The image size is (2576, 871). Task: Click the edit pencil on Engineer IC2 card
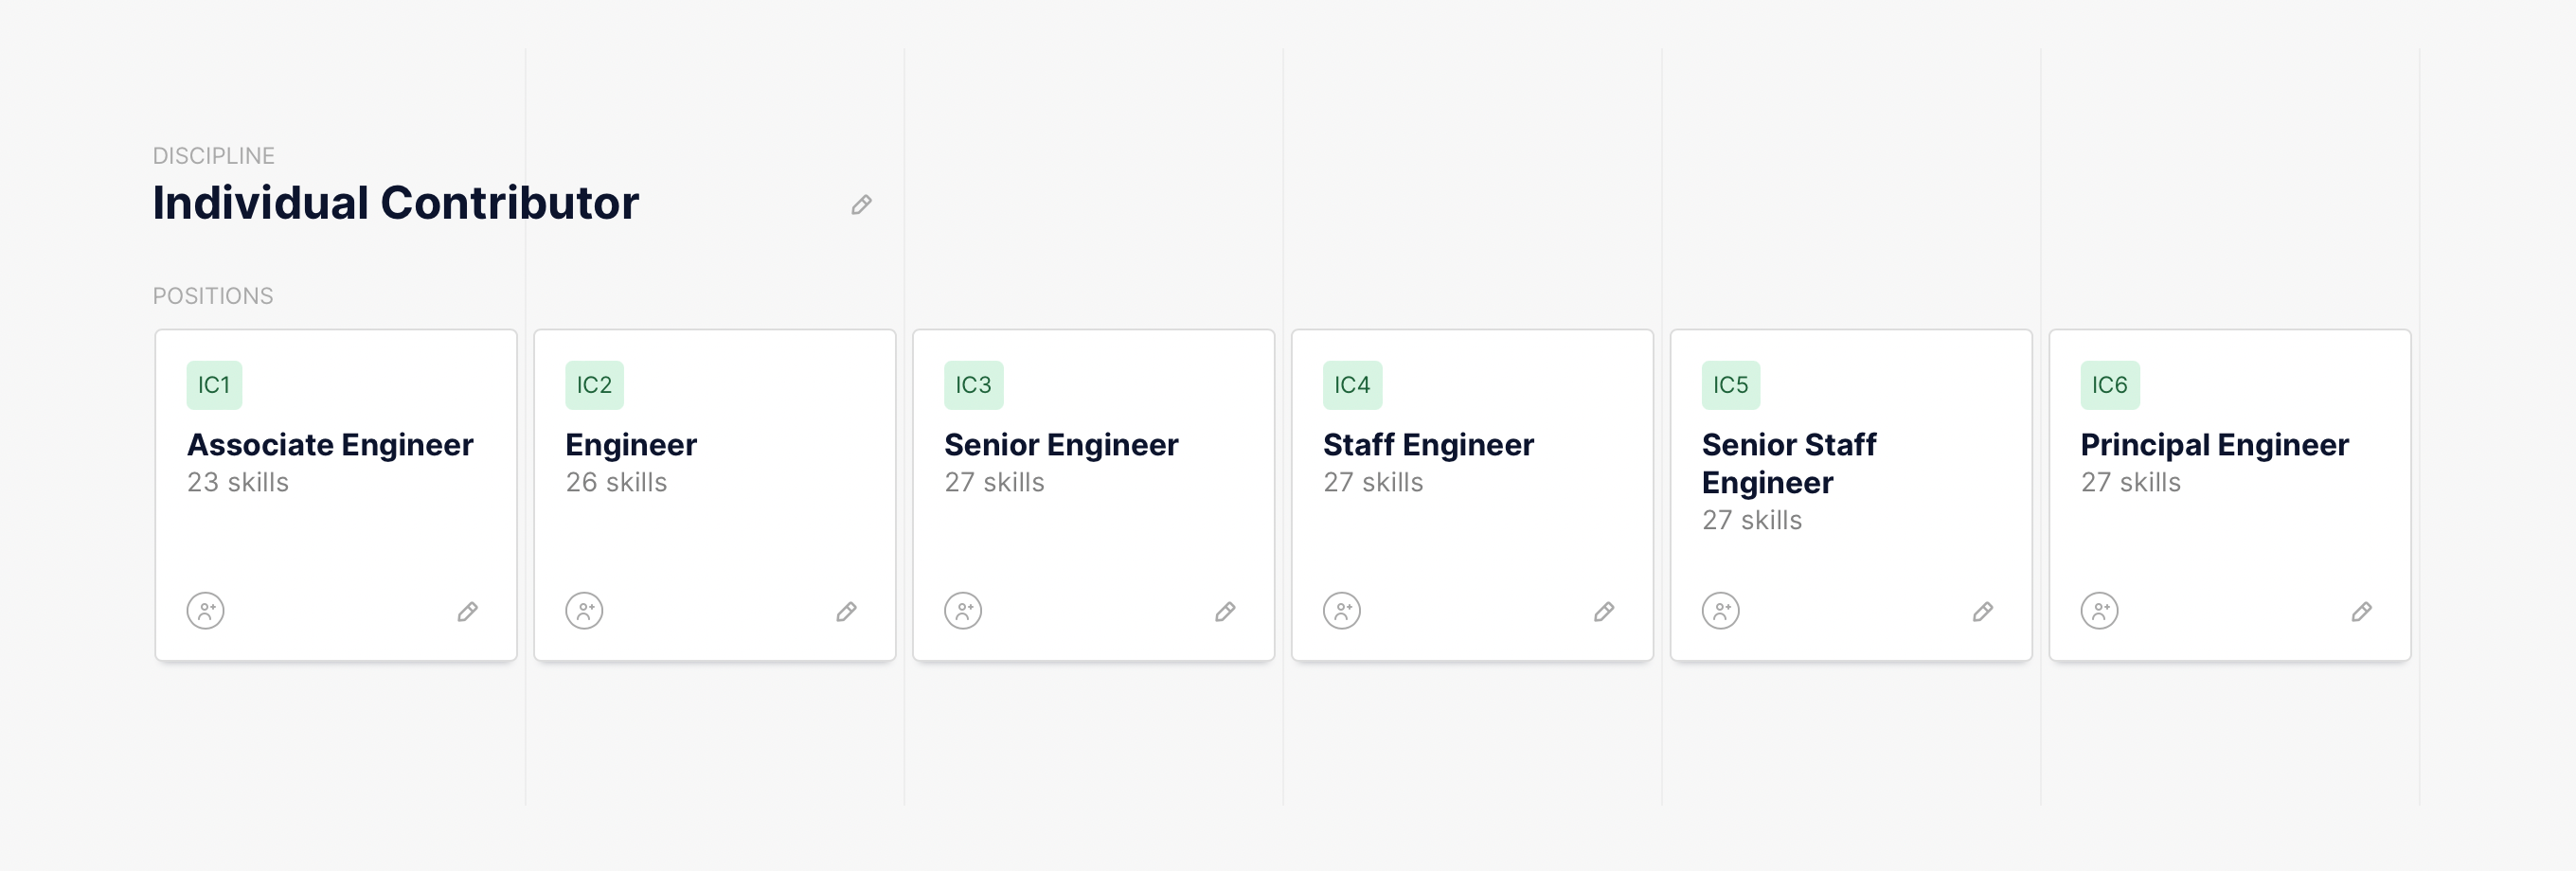(846, 611)
